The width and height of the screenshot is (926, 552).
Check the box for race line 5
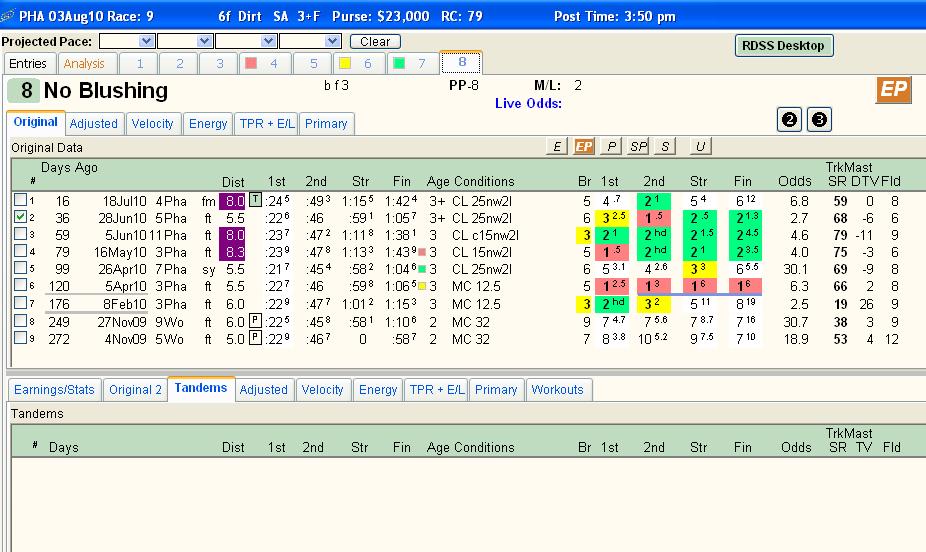pyautogui.click(x=20, y=268)
